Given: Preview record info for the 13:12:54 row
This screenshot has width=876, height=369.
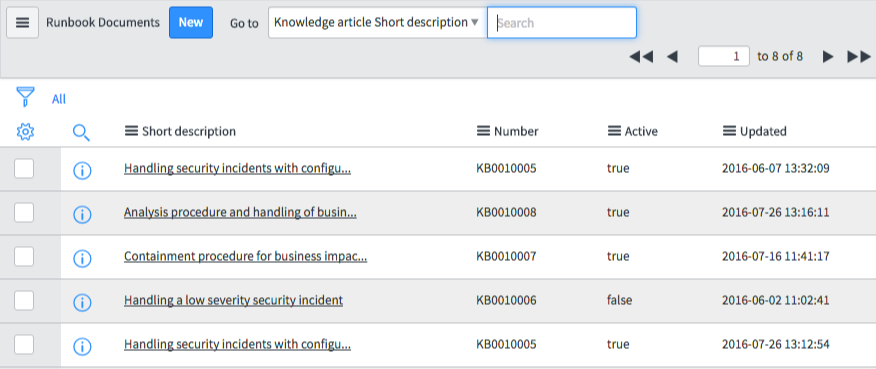Looking at the screenshot, I should click(x=82, y=347).
